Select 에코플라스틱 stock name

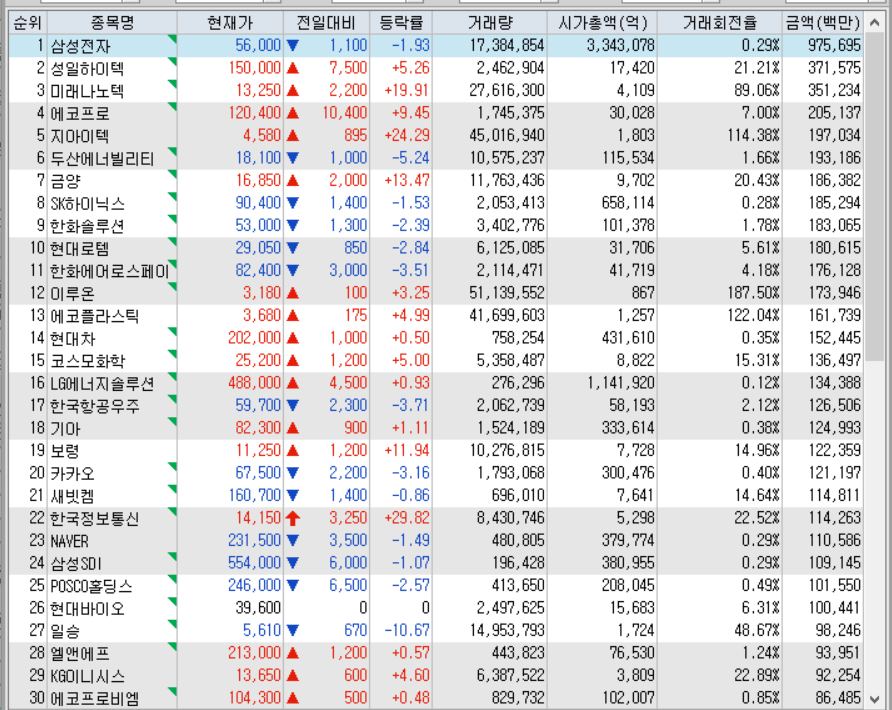(94, 316)
